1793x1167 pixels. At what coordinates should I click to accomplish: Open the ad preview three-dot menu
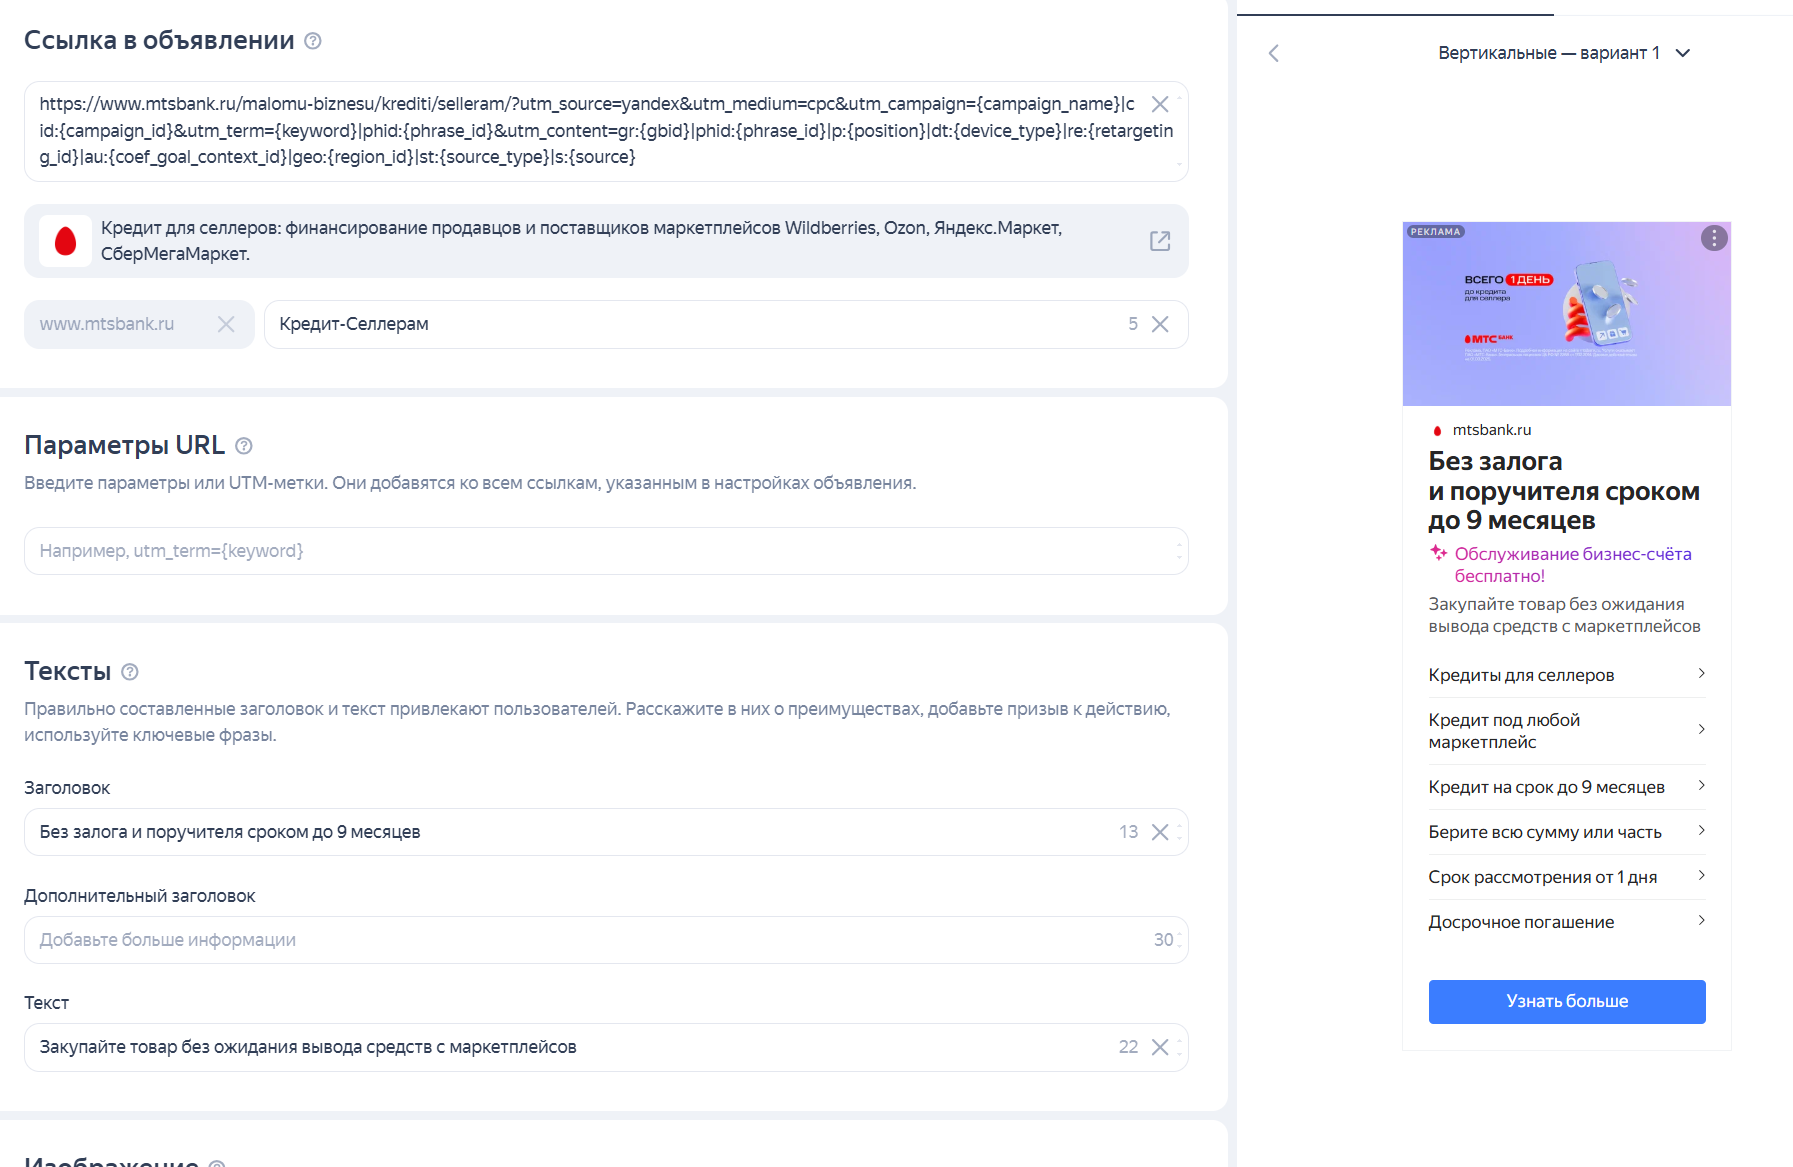click(1714, 238)
